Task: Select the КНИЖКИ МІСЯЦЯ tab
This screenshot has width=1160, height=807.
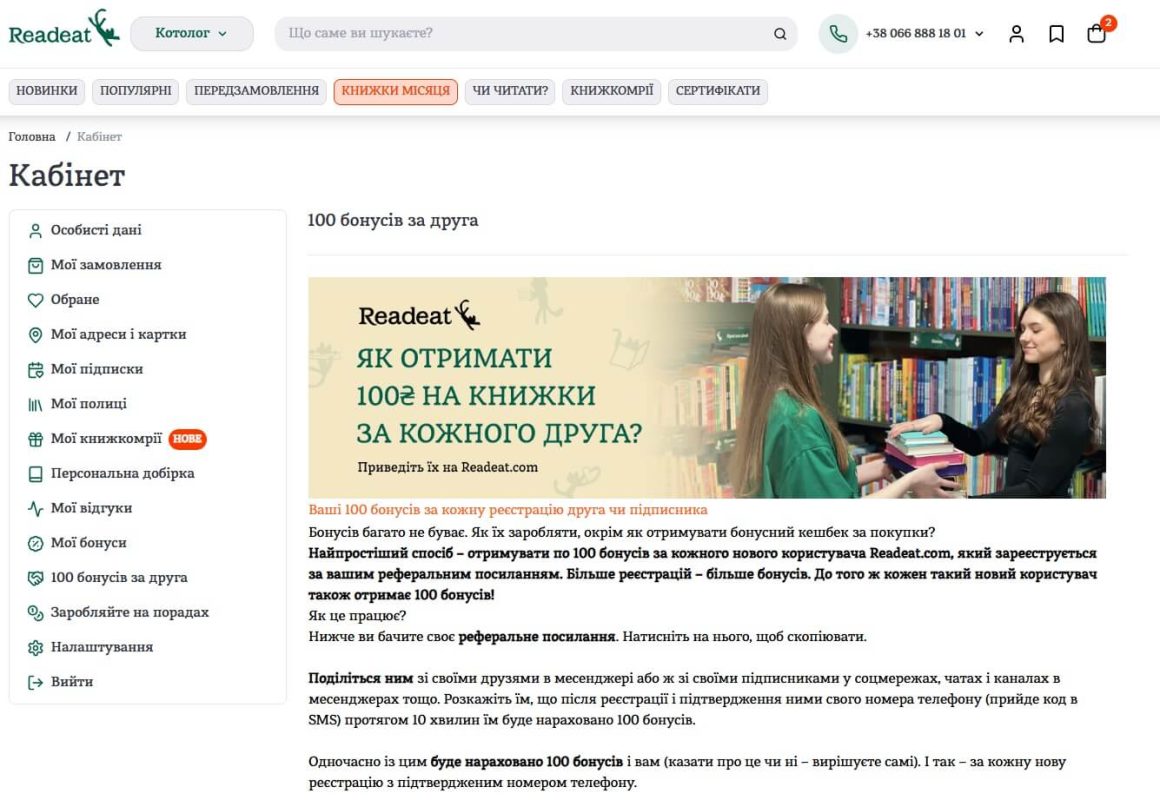Action: click(396, 91)
